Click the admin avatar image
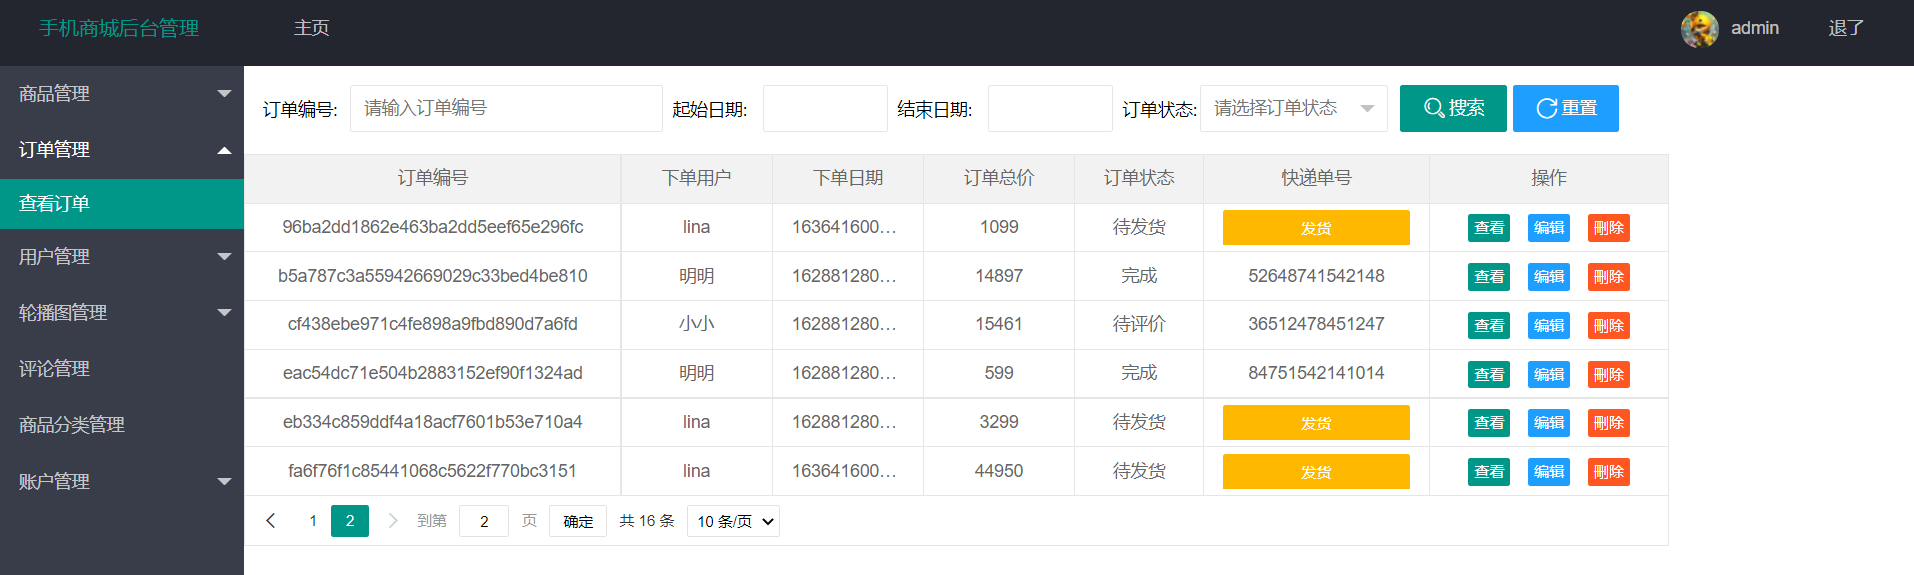This screenshot has height=575, width=1914. pyautogui.click(x=1699, y=29)
